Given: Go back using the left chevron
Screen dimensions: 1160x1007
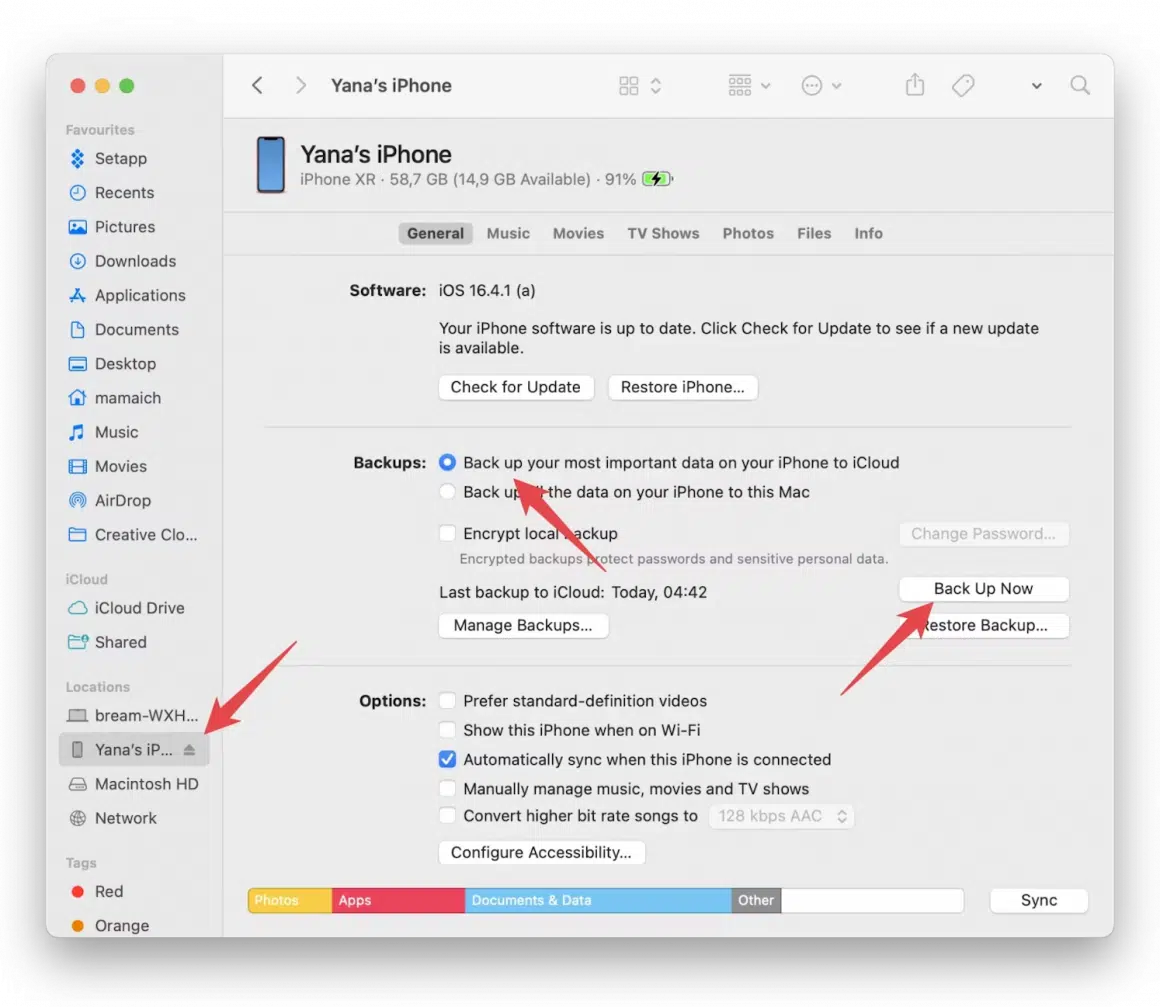Looking at the screenshot, I should click(x=257, y=86).
